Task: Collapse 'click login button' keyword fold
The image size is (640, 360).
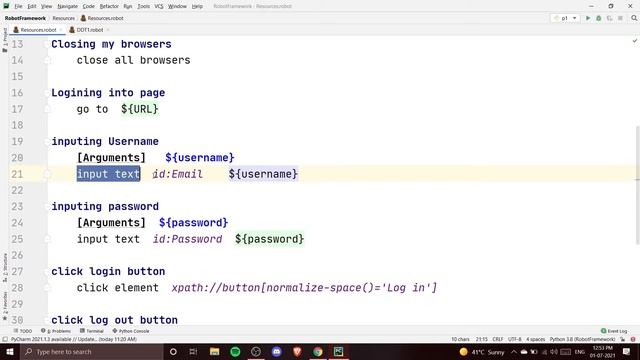Action: 47,271
